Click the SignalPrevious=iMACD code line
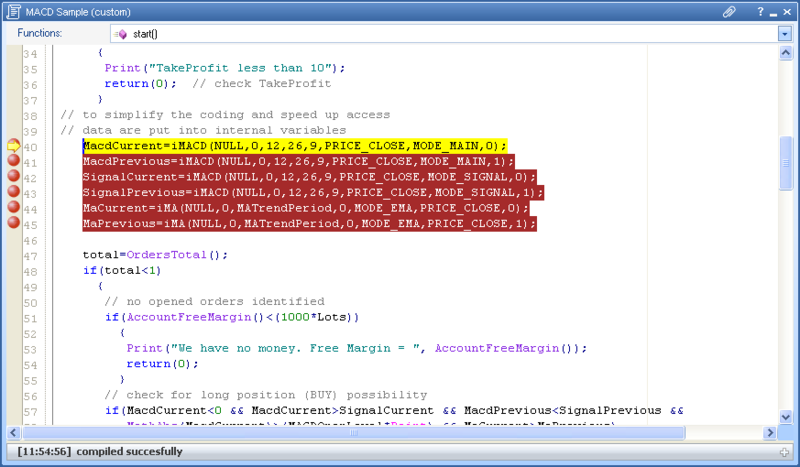This screenshot has height=467, width=800. point(313,193)
